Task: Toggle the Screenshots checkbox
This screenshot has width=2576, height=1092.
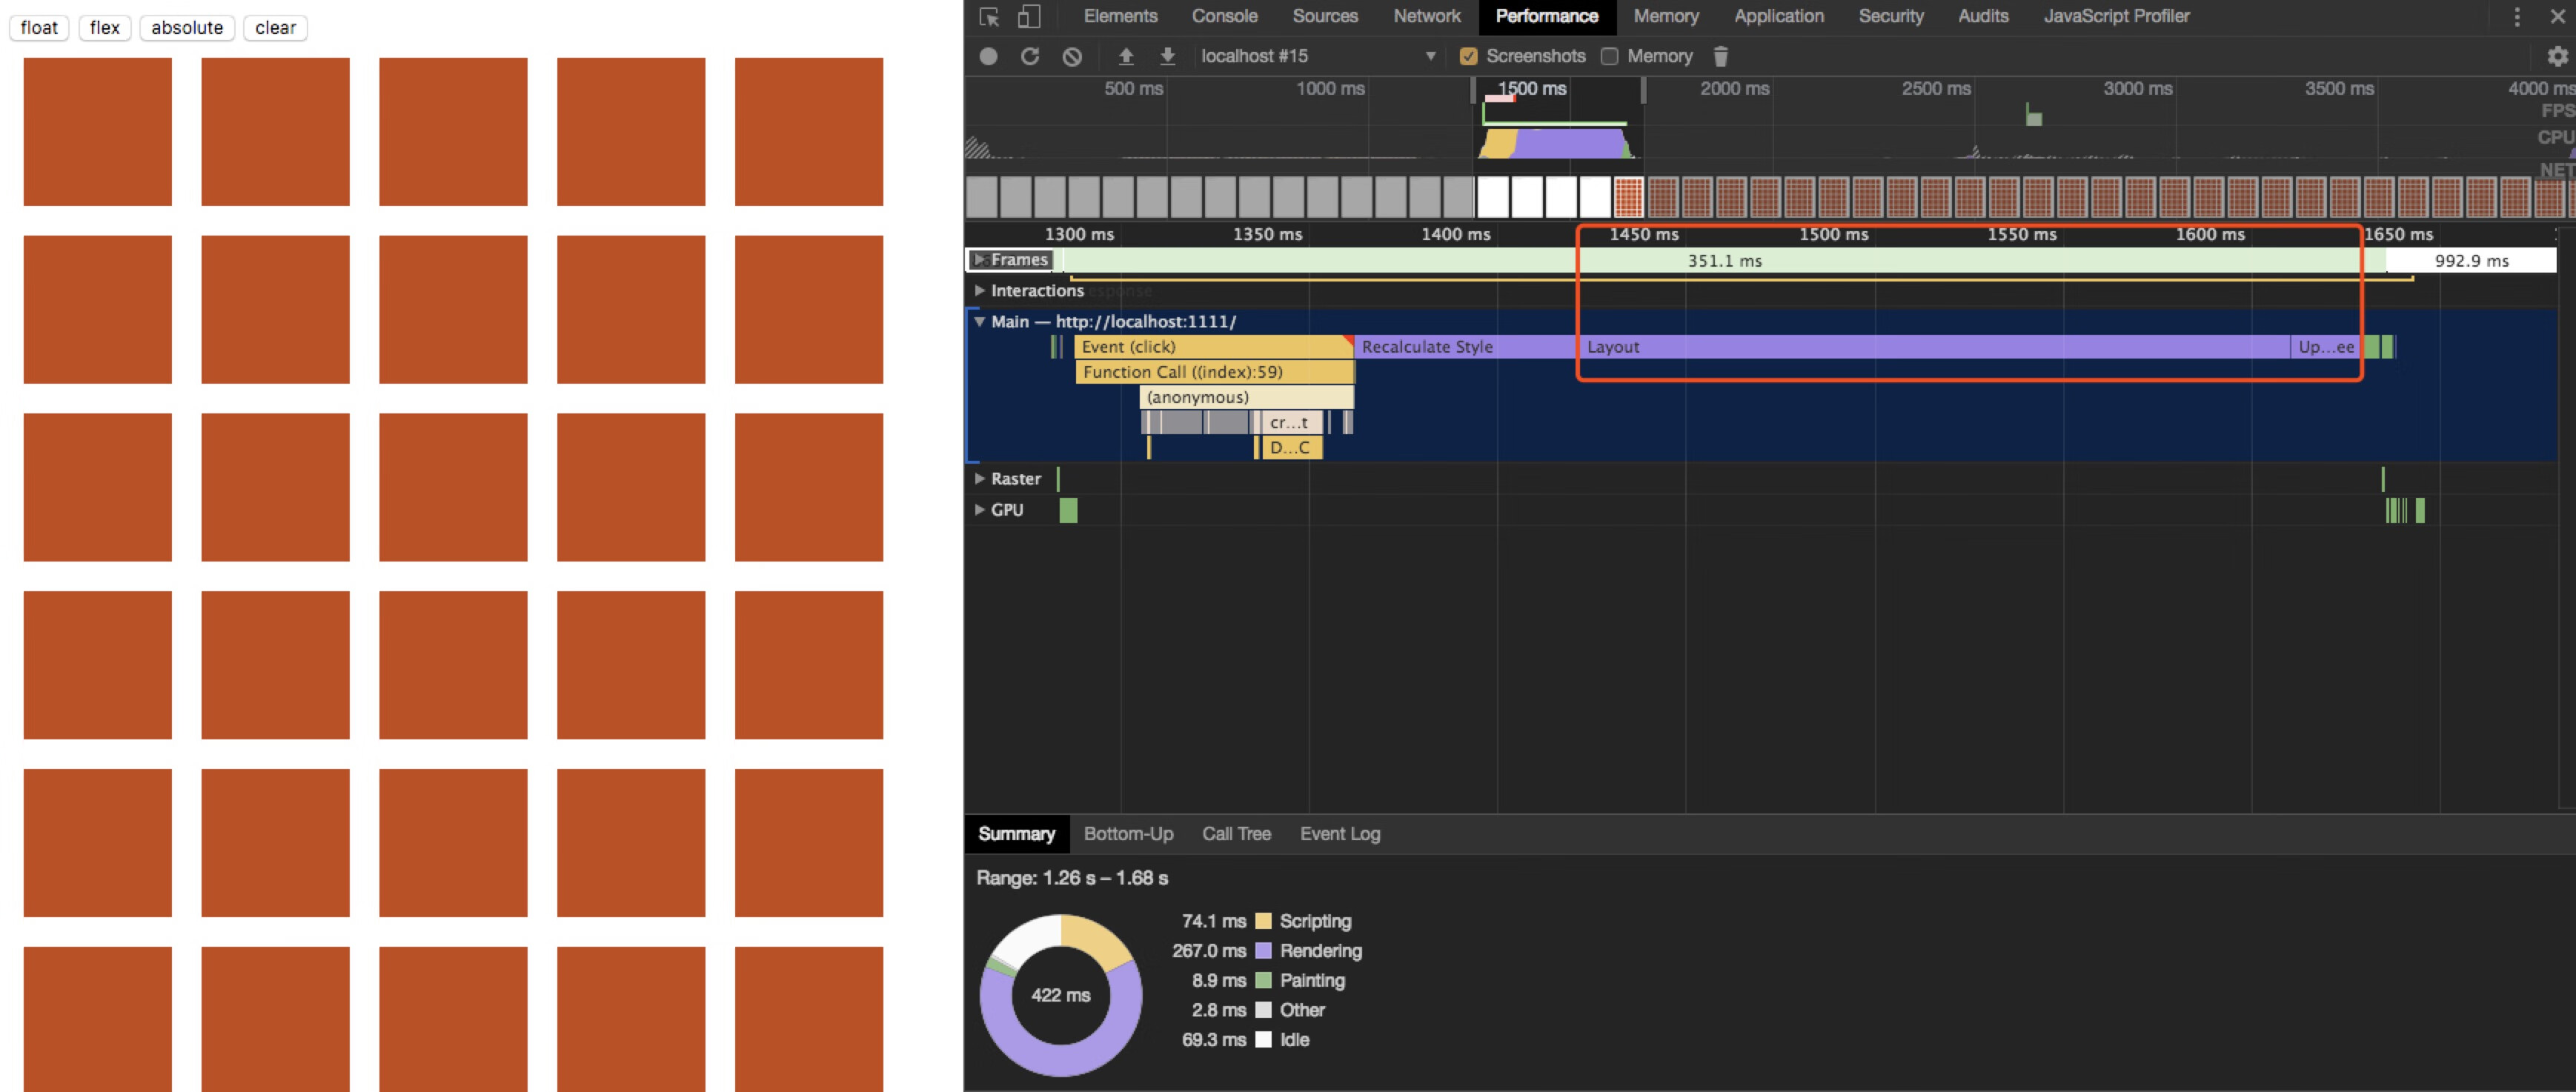Action: pyautogui.click(x=1469, y=56)
